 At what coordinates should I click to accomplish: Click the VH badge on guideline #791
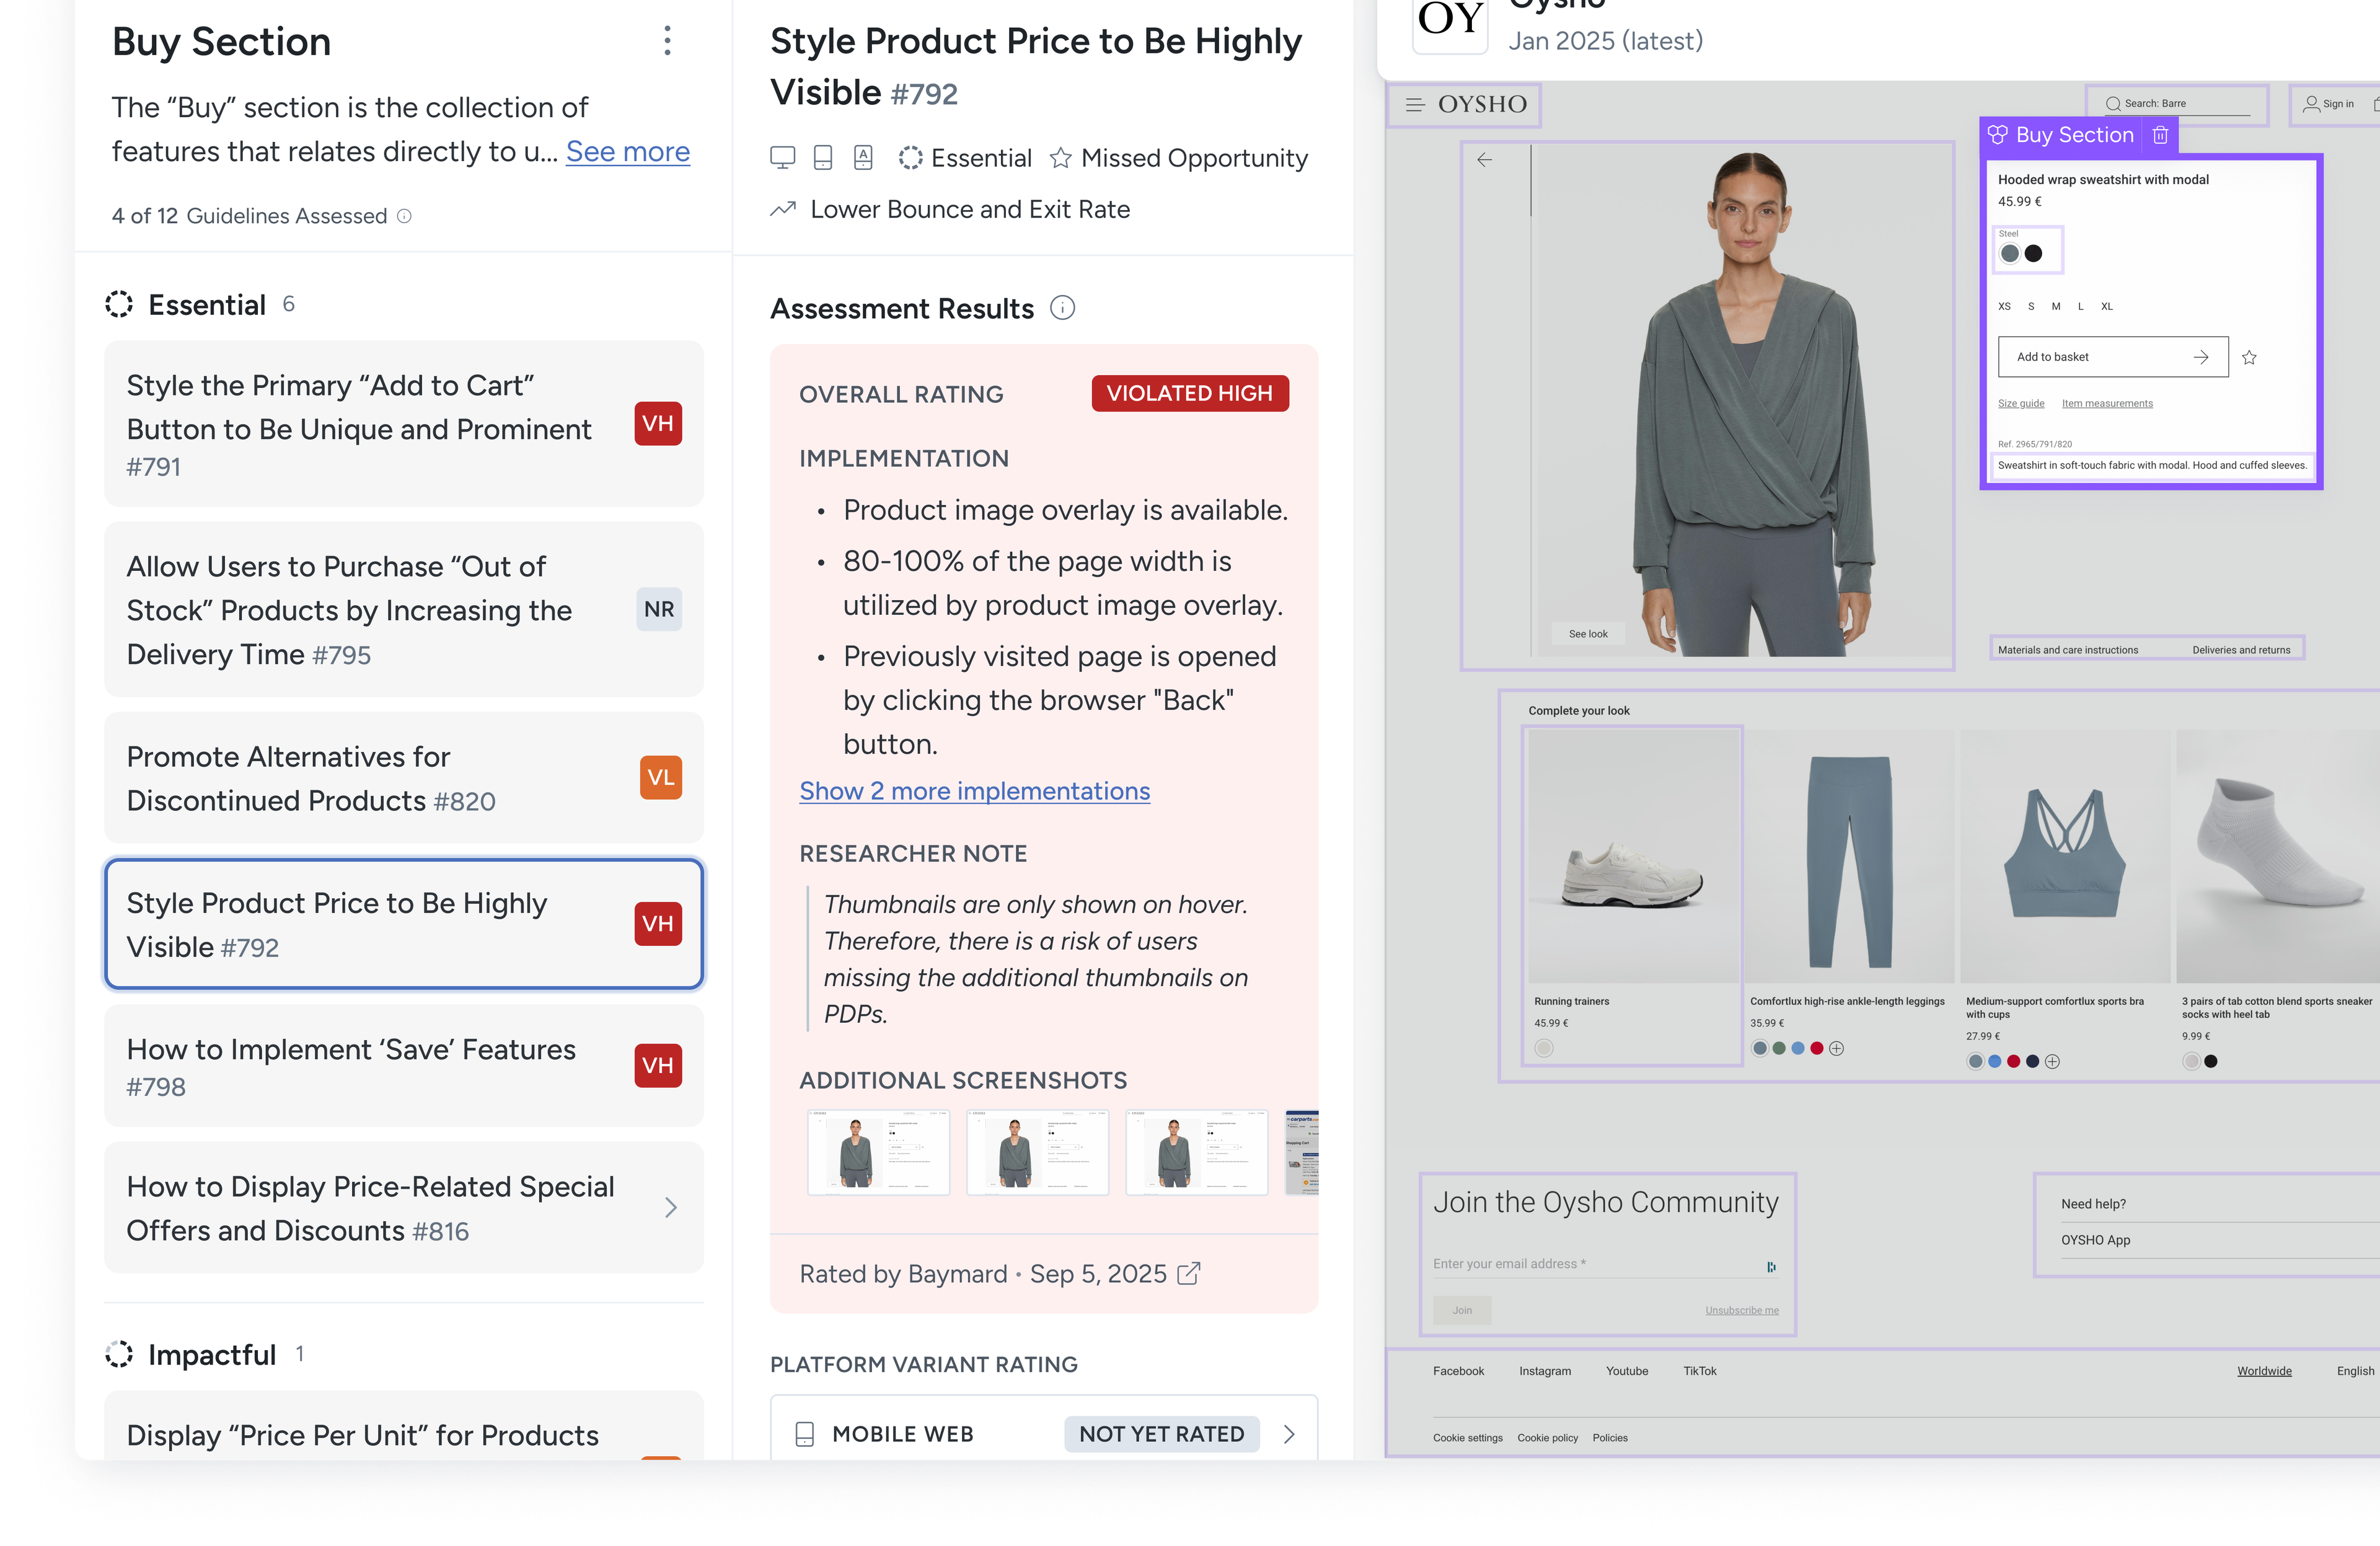tap(658, 424)
